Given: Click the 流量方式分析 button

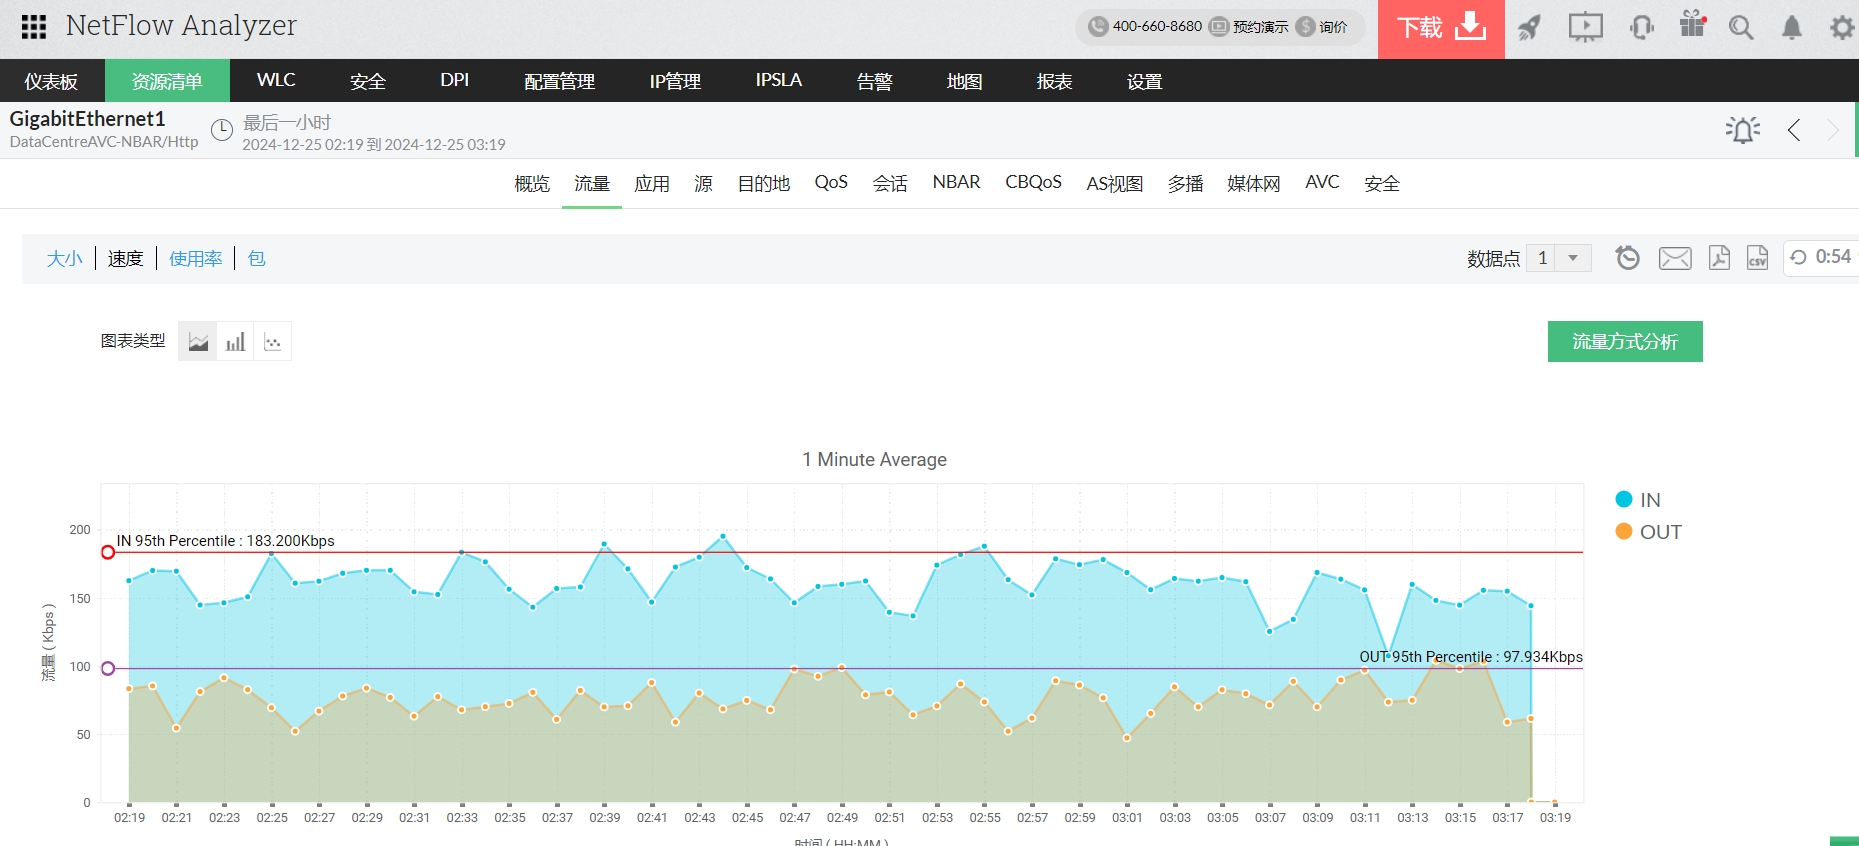Looking at the screenshot, I should pos(1624,342).
